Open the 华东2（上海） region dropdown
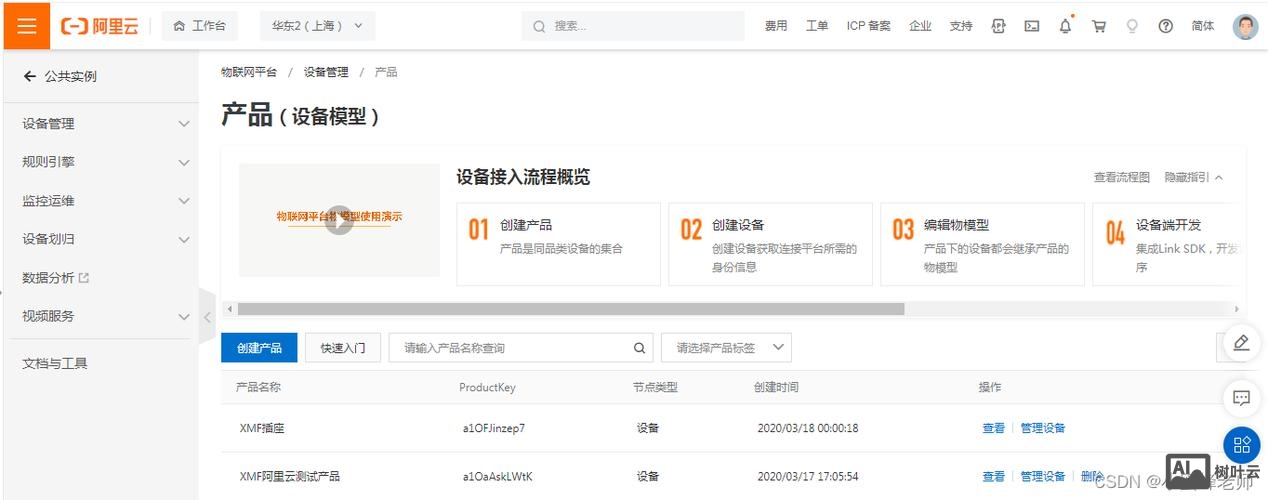Screen dimensions: 1268x500 coord(318,26)
